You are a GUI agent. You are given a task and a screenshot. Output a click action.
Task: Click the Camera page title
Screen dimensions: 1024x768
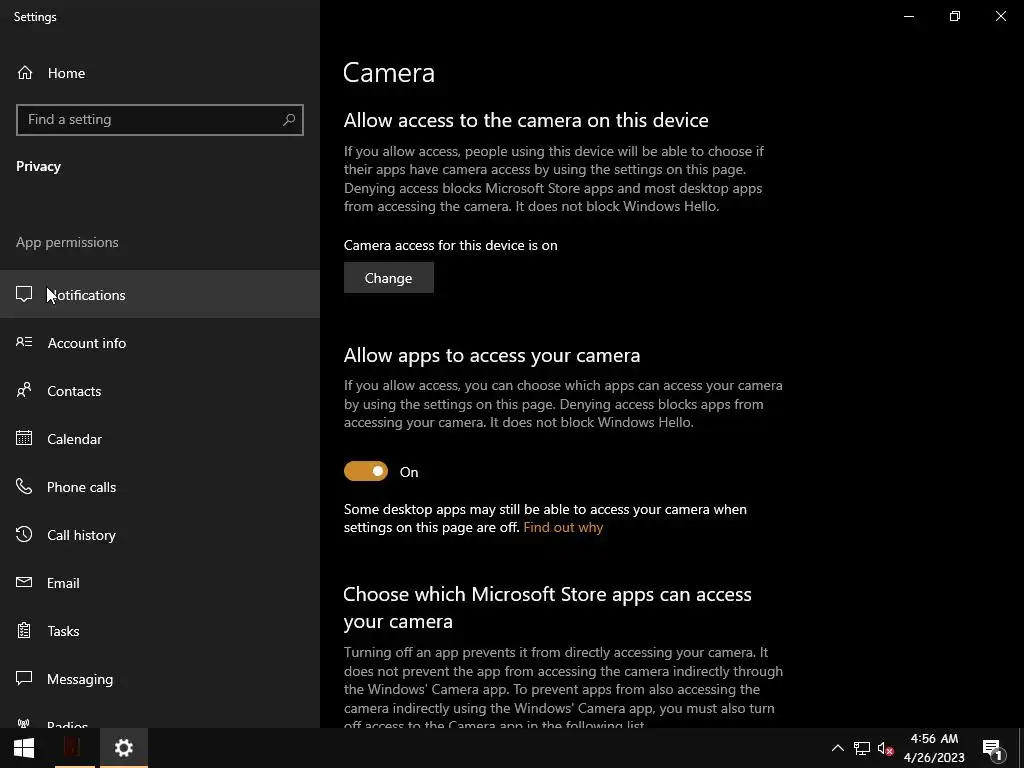389,72
